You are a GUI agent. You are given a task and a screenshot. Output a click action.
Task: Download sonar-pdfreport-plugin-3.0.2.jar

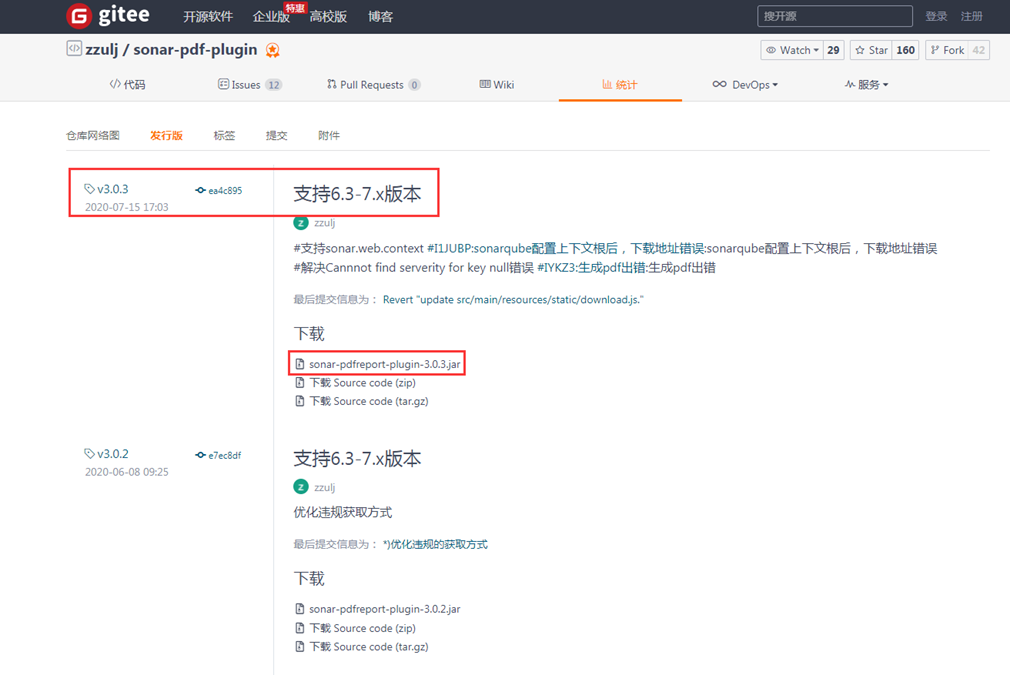[x=384, y=609]
